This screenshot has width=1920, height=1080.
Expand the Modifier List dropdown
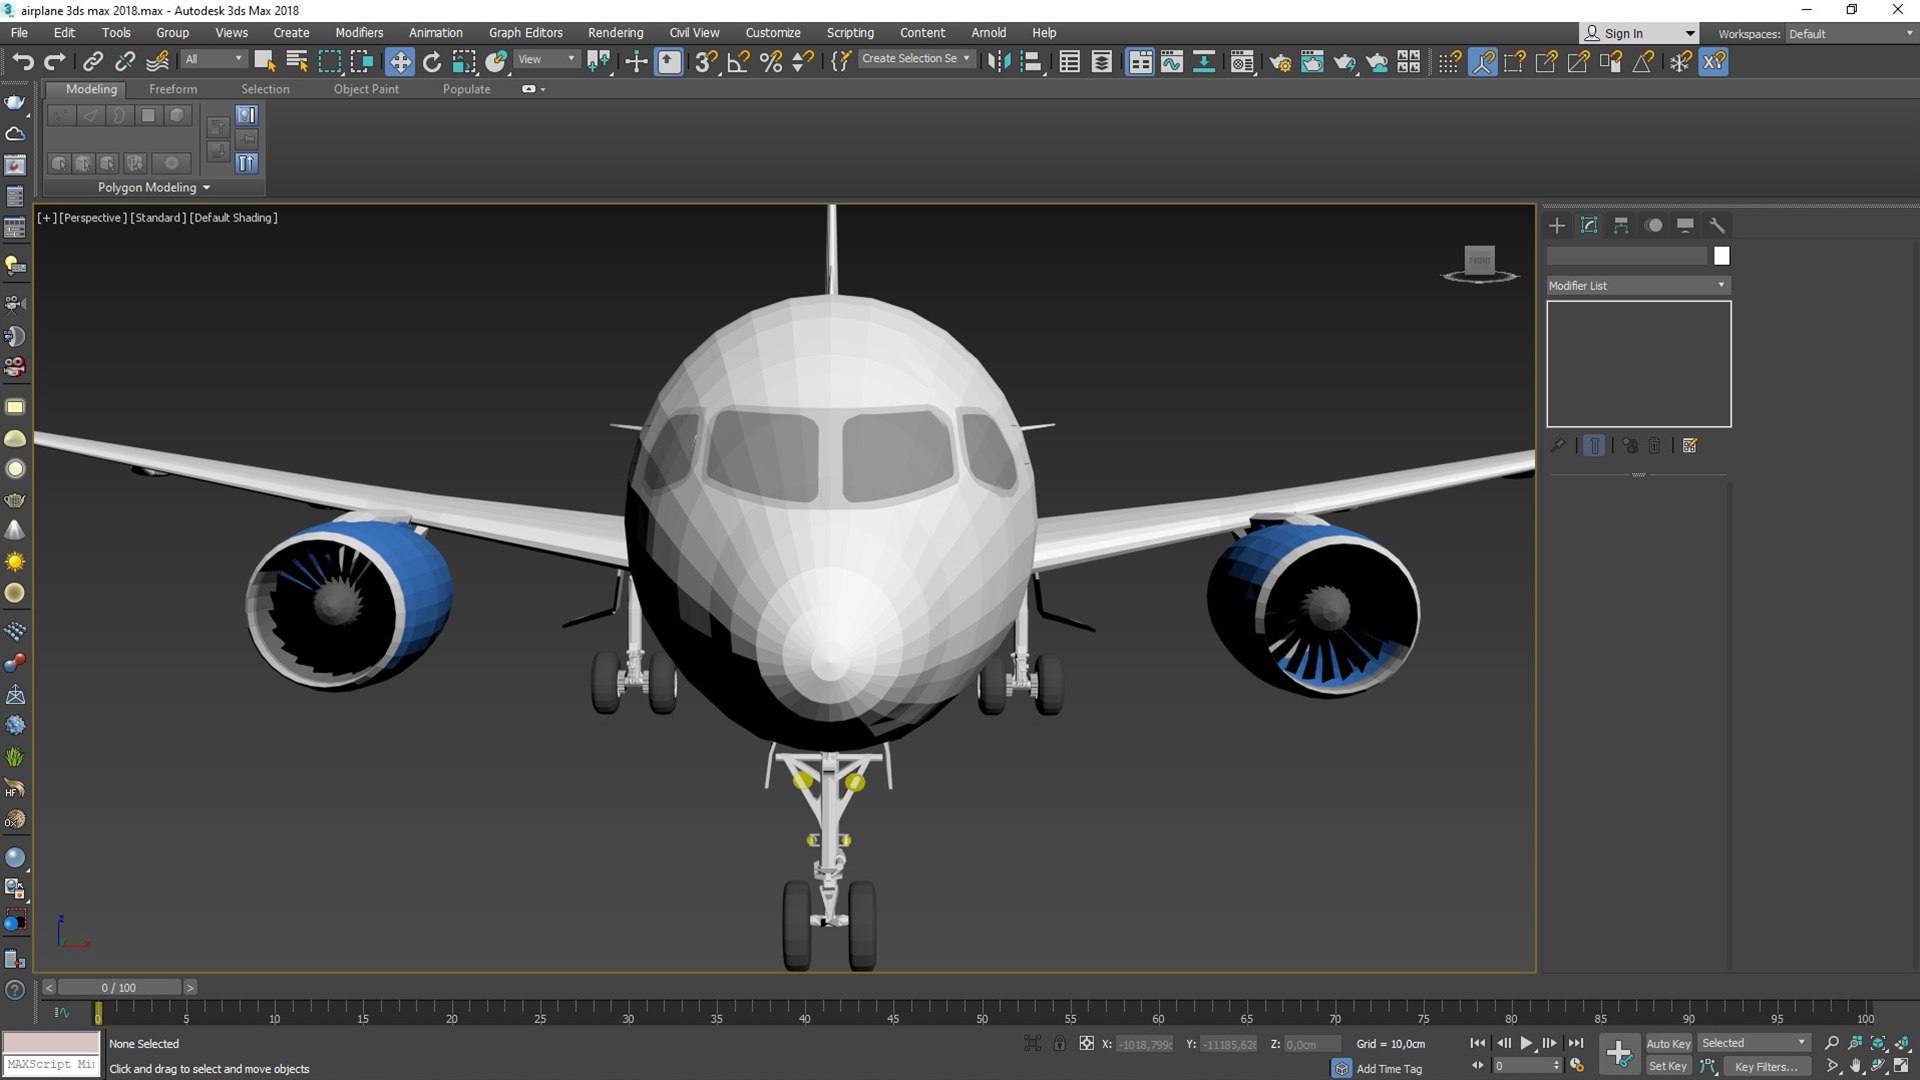(x=1638, y=286)
